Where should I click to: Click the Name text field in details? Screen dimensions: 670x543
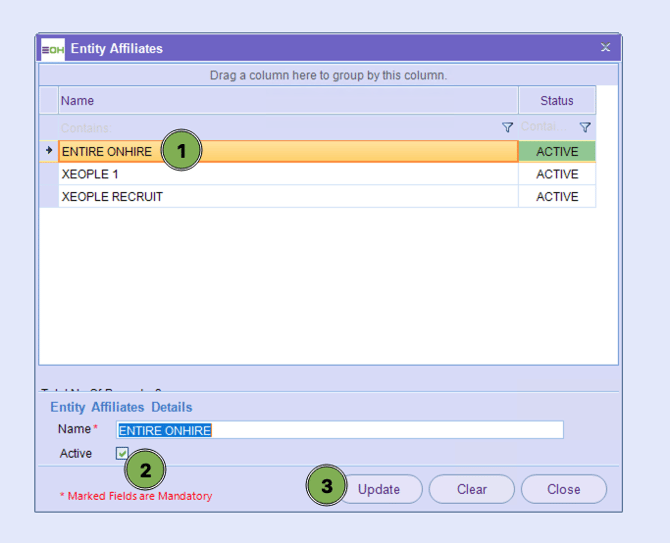340,430
